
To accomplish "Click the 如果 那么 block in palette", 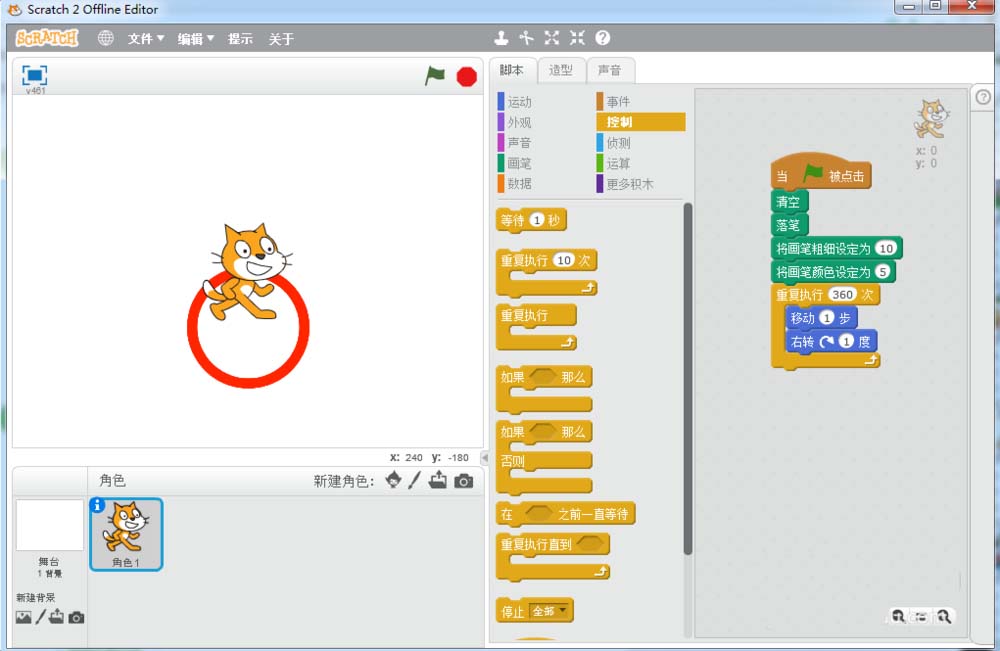I will click(544, 389).
